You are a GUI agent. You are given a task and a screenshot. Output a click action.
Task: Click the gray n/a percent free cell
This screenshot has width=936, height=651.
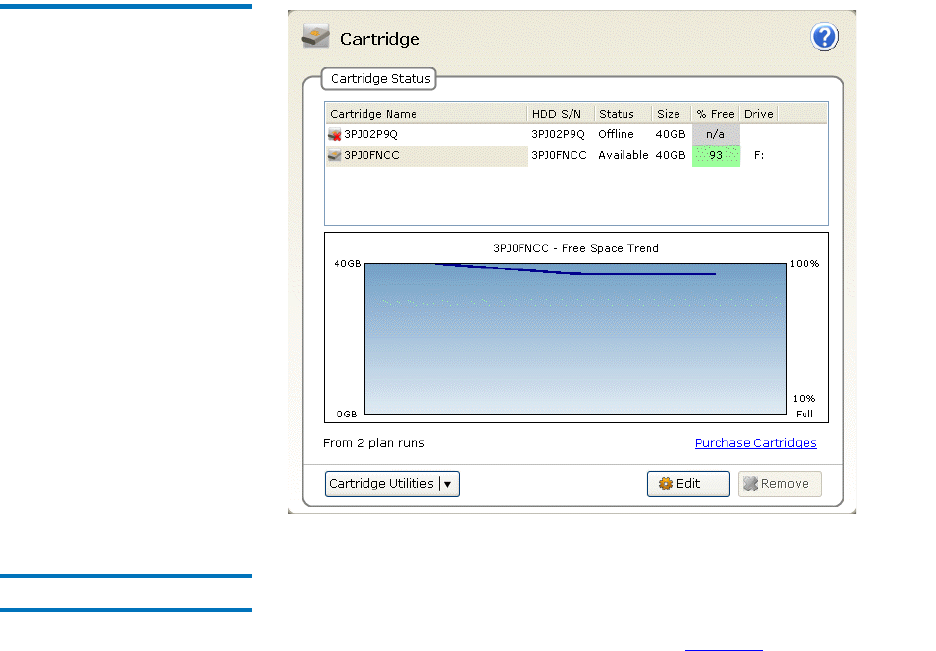(x=716, y=134)
